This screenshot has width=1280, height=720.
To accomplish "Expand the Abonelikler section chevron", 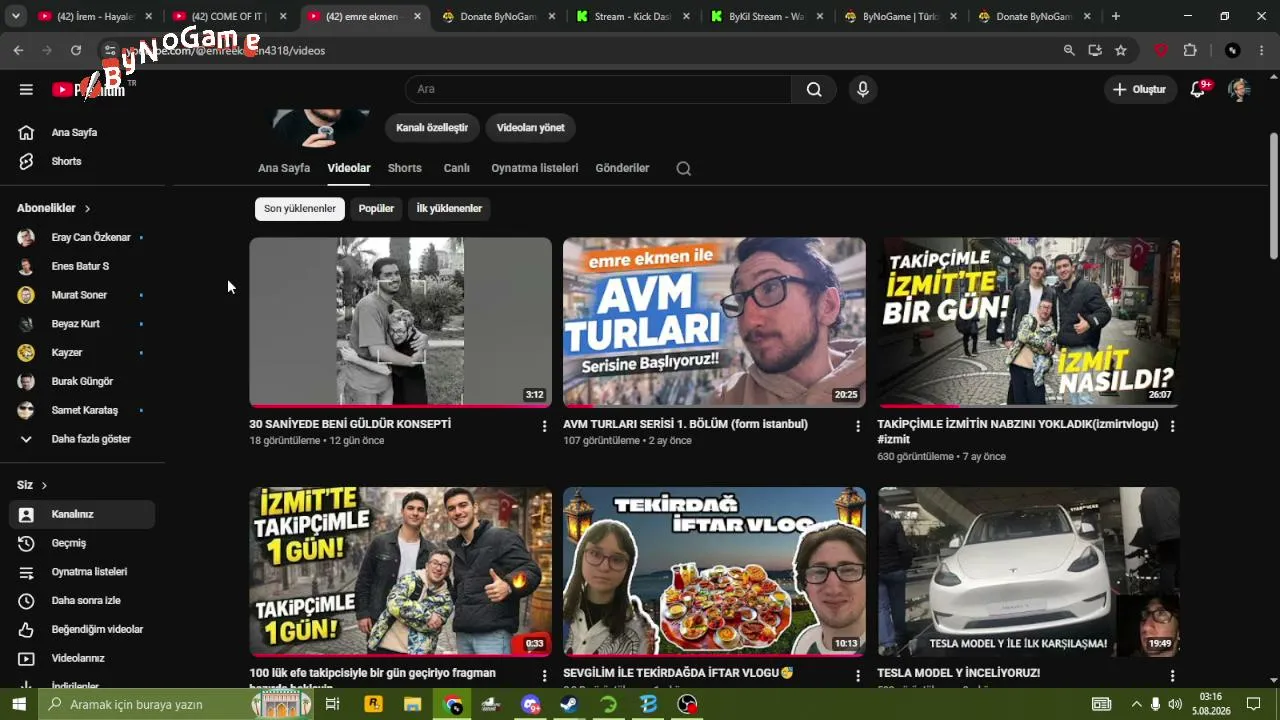I will point(87,208).
